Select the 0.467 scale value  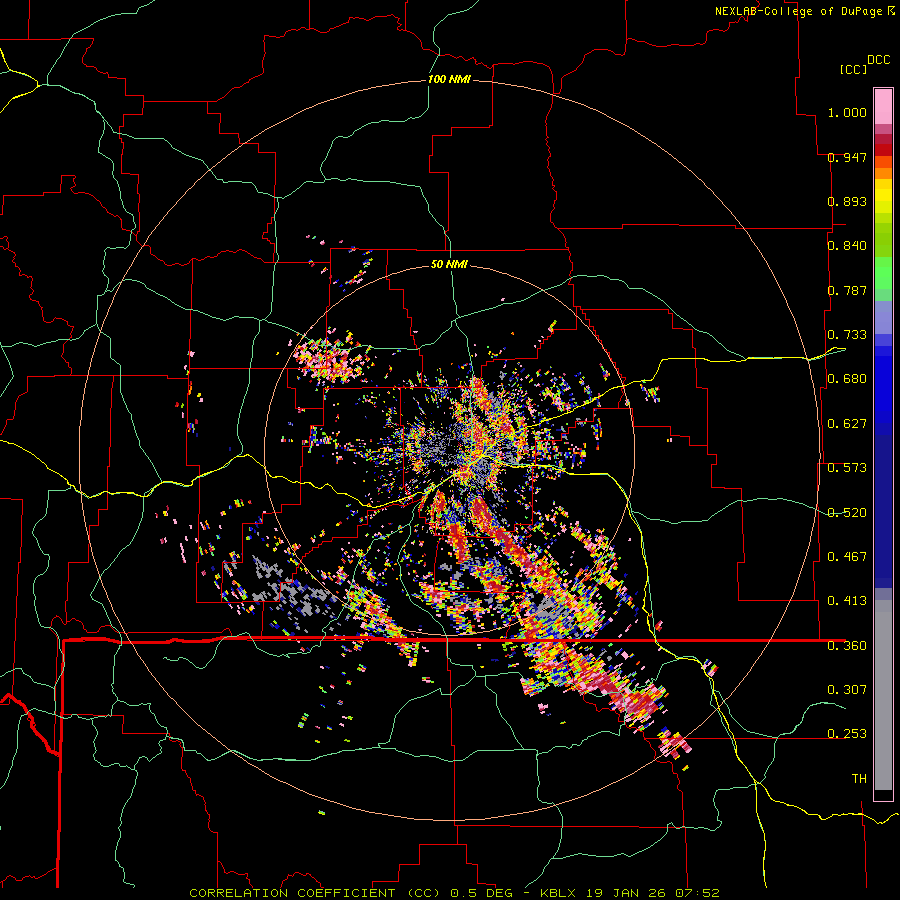[847, 557]
